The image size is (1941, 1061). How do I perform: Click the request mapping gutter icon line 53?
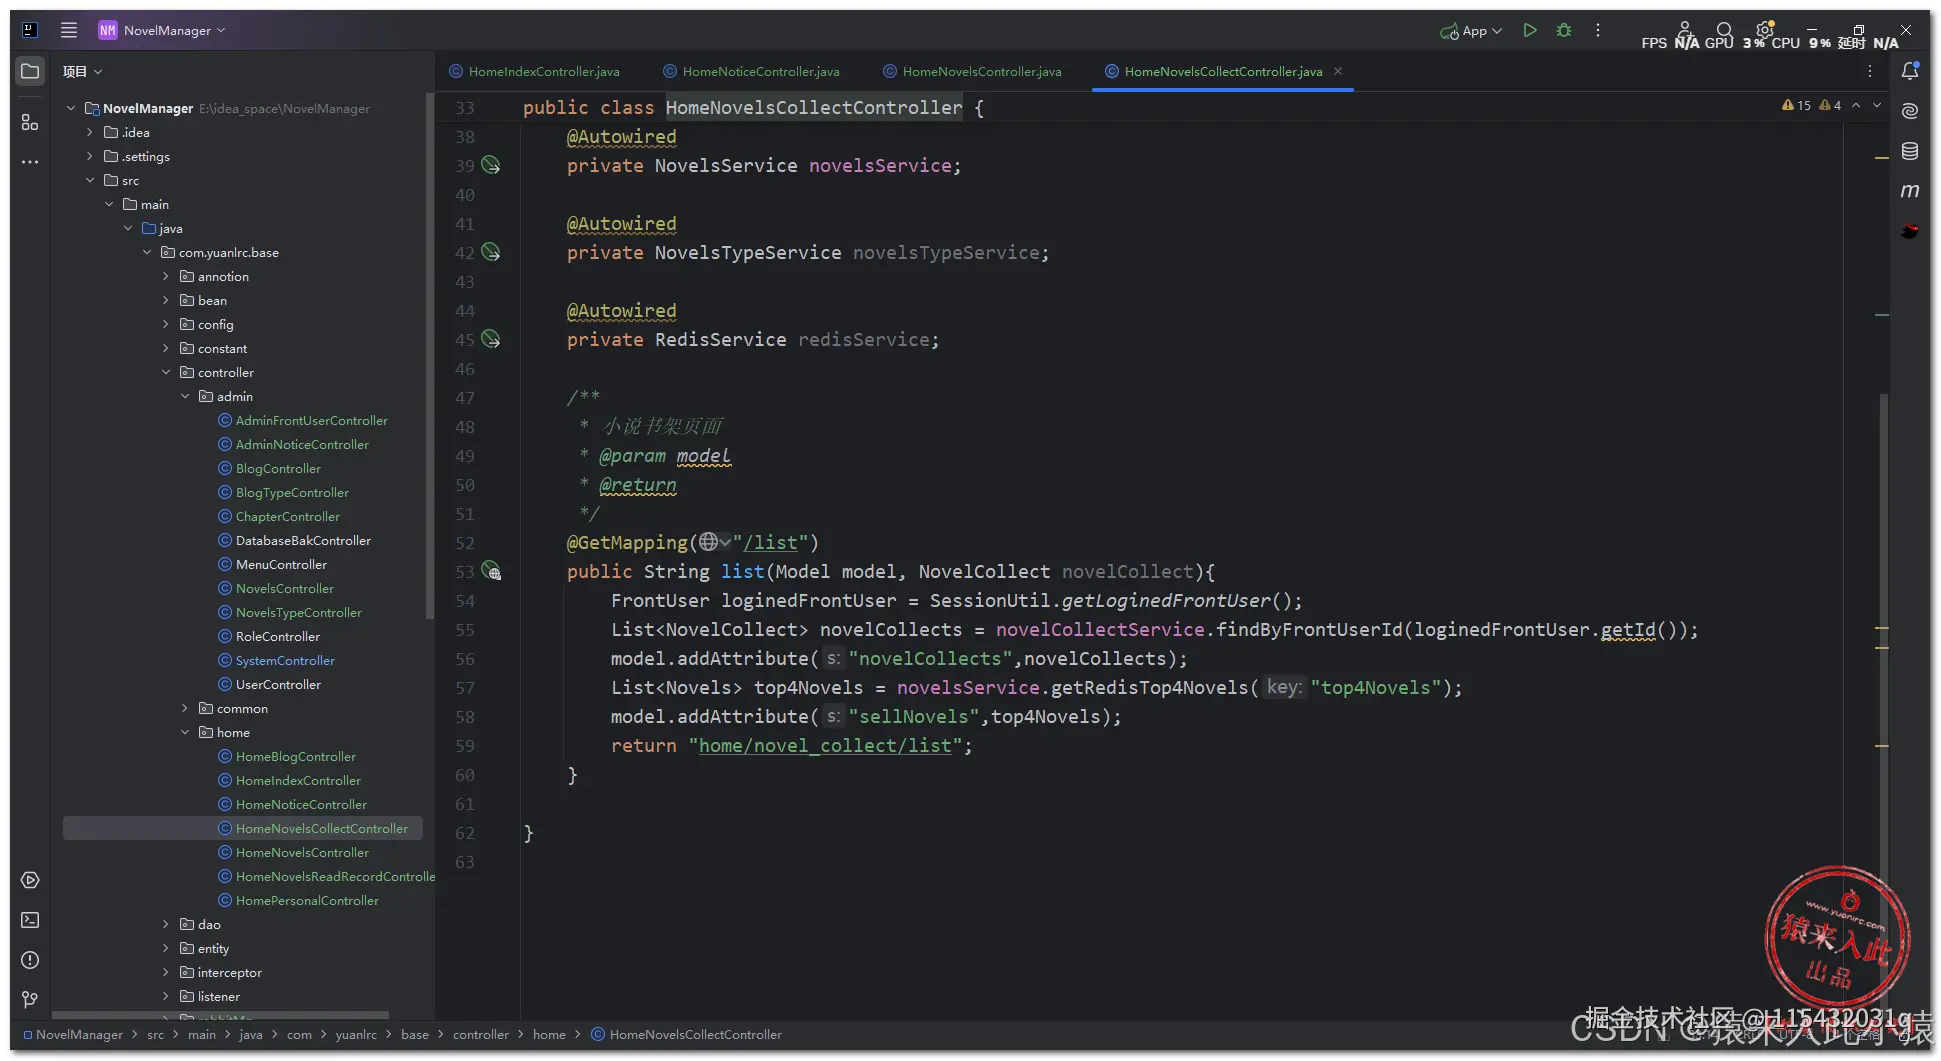[x=491, y=571]
